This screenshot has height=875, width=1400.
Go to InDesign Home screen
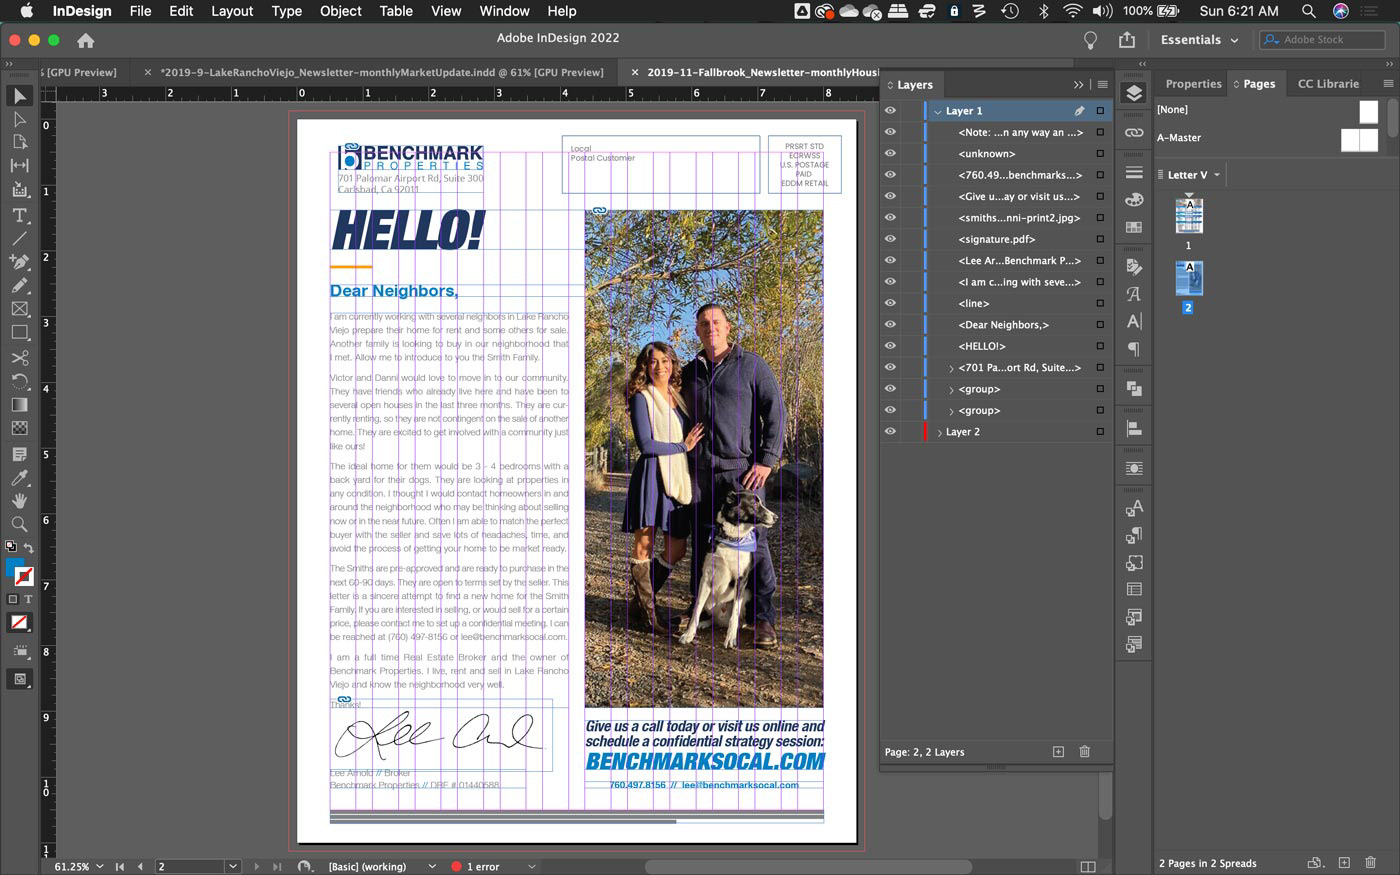point(86,40)
